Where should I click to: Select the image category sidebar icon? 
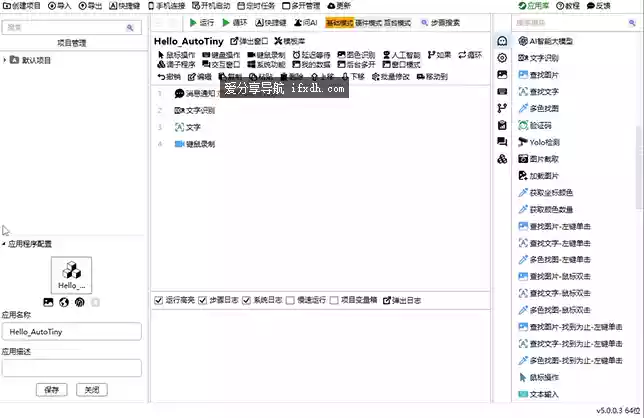502,75
